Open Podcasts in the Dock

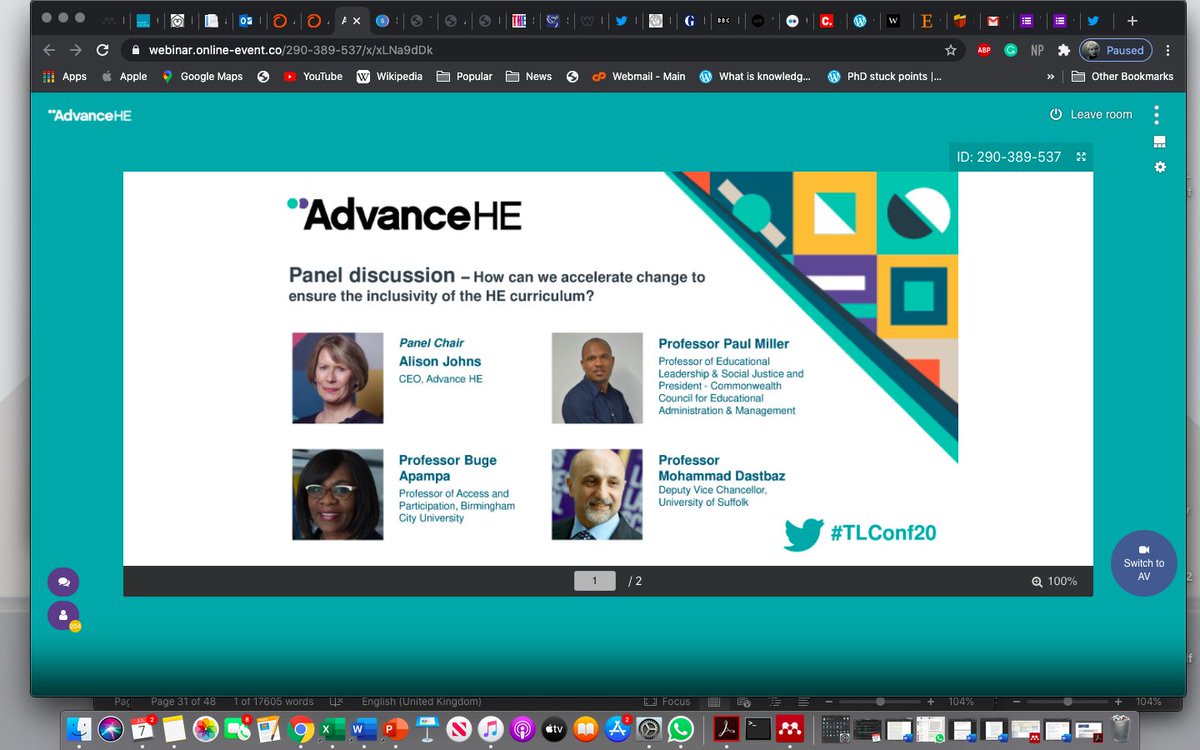click(x=522, y=729)
